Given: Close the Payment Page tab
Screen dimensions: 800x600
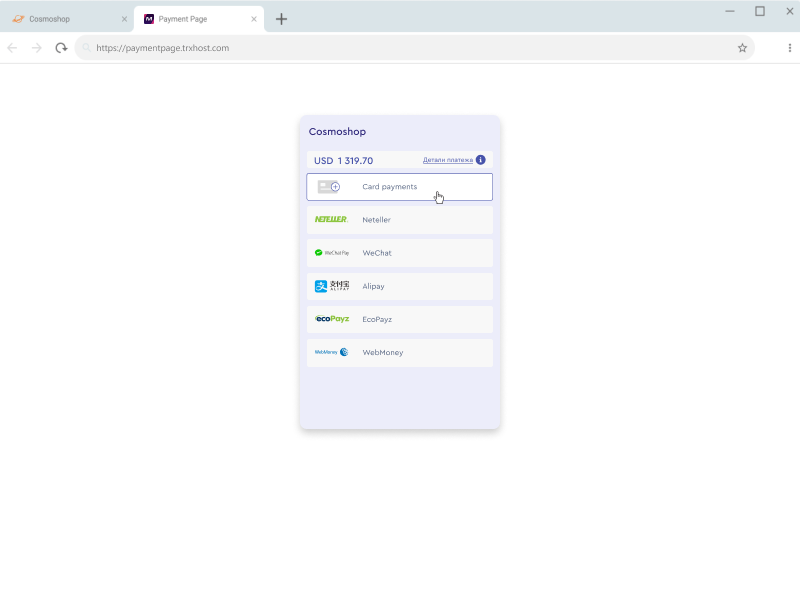Looking at the screenshot, I should pyautogui.click(x=254, y=19).
